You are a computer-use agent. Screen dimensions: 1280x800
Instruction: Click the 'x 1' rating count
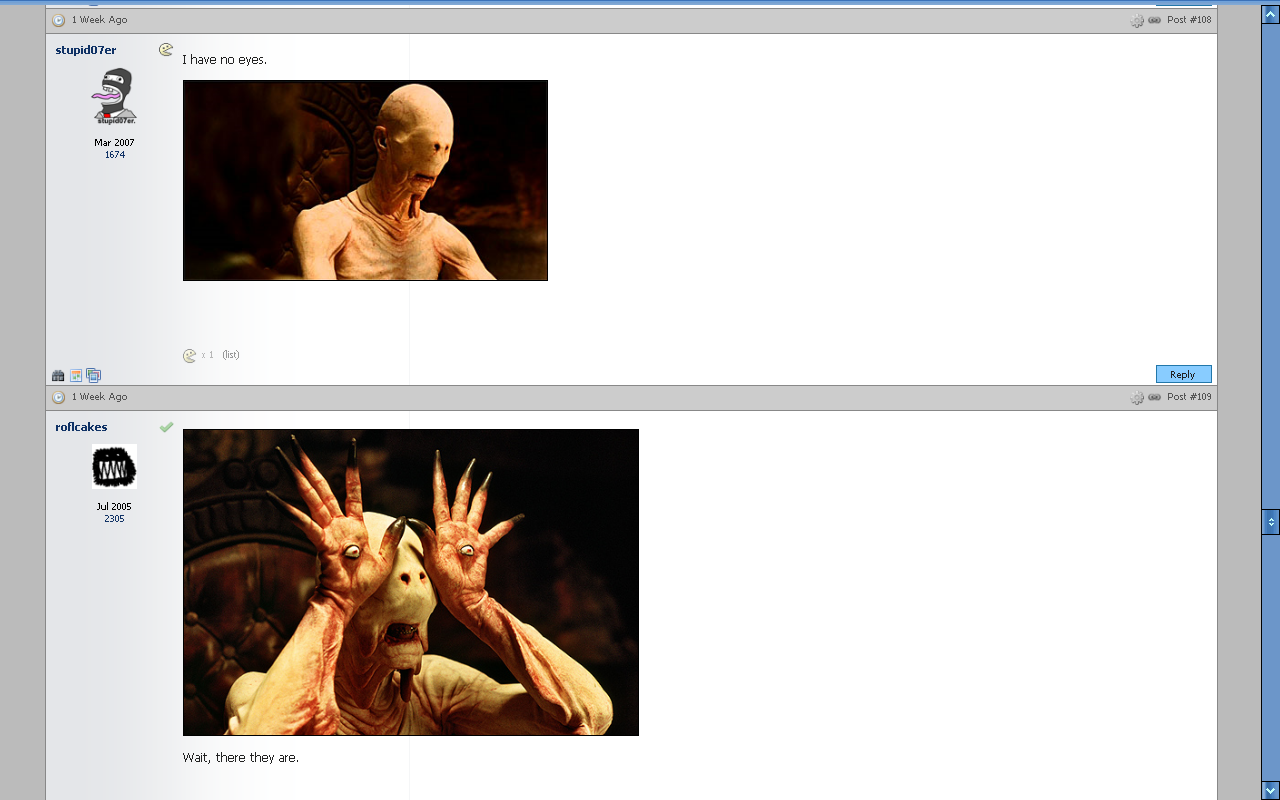pos(207,355)
